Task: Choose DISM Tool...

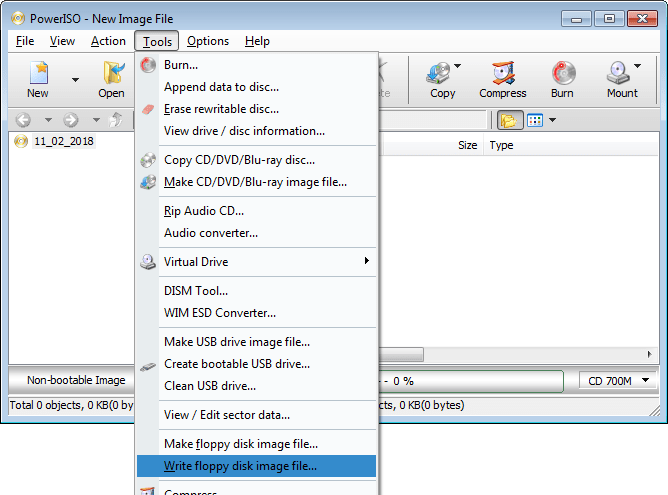Action: pos(256,291)
